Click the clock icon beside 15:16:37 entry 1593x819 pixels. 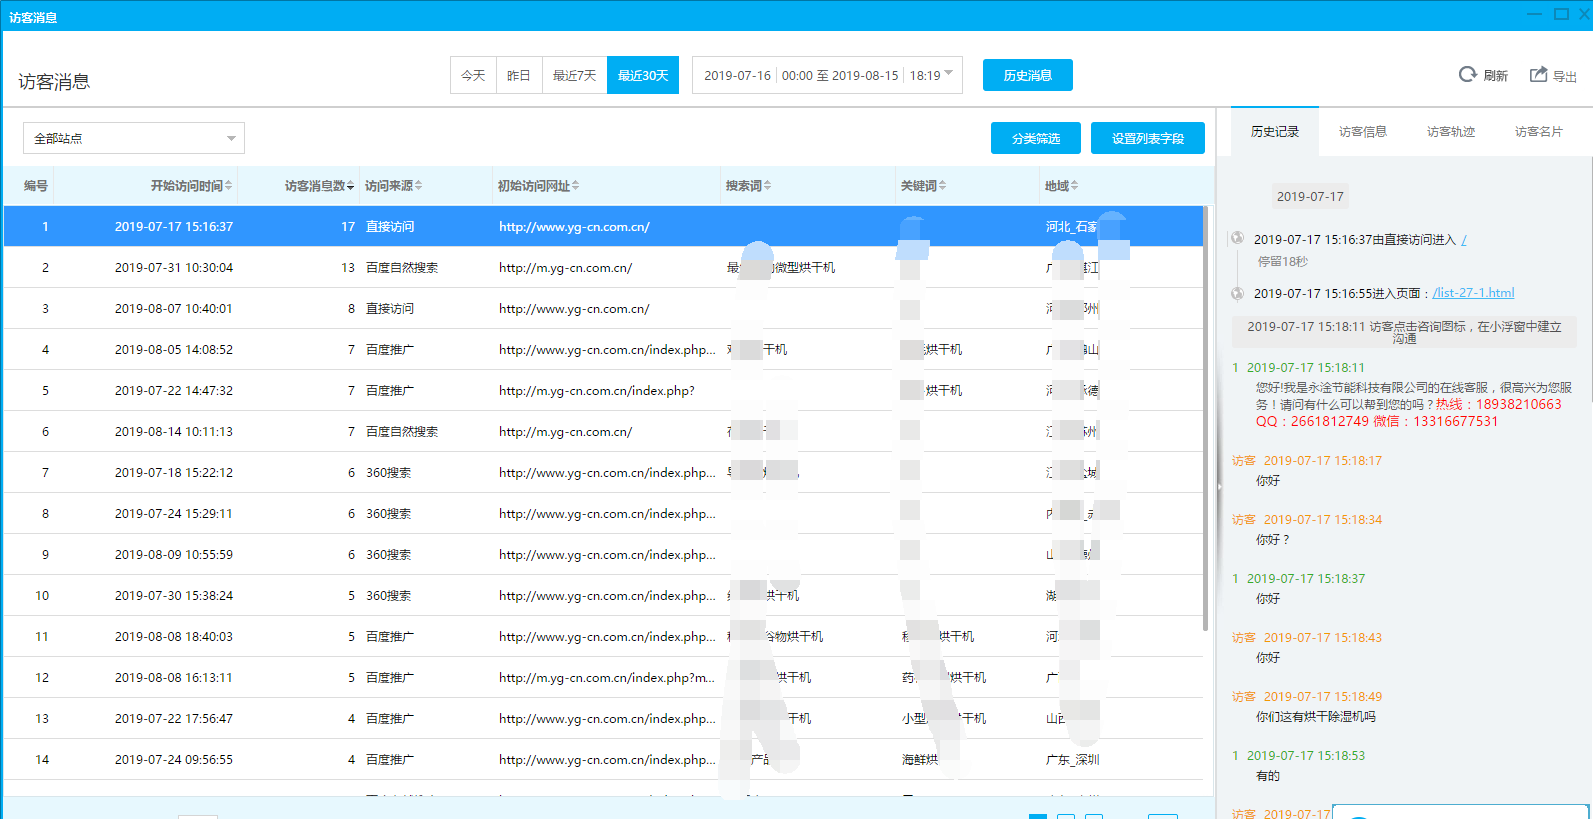pos(1237,238)
